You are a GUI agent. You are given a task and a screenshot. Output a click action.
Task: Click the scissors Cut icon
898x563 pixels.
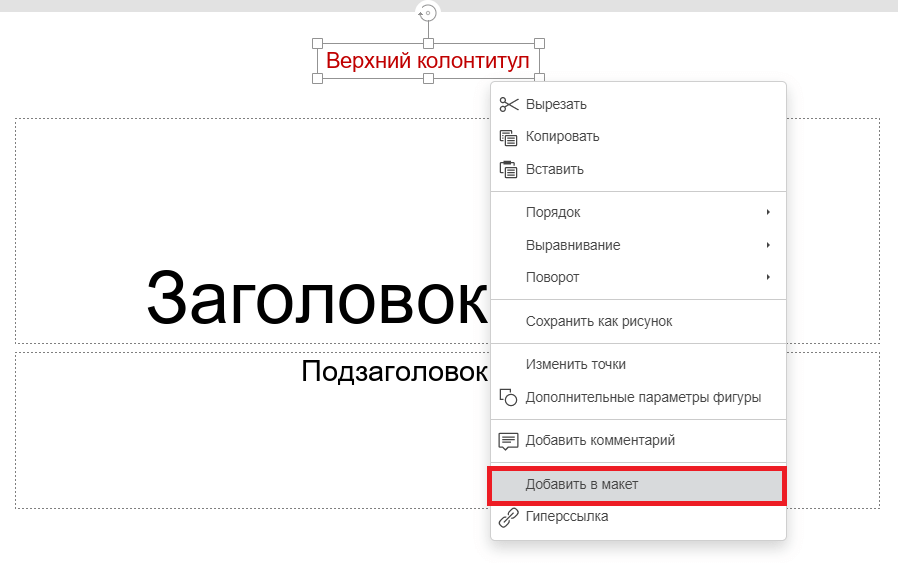click(509, 104)
